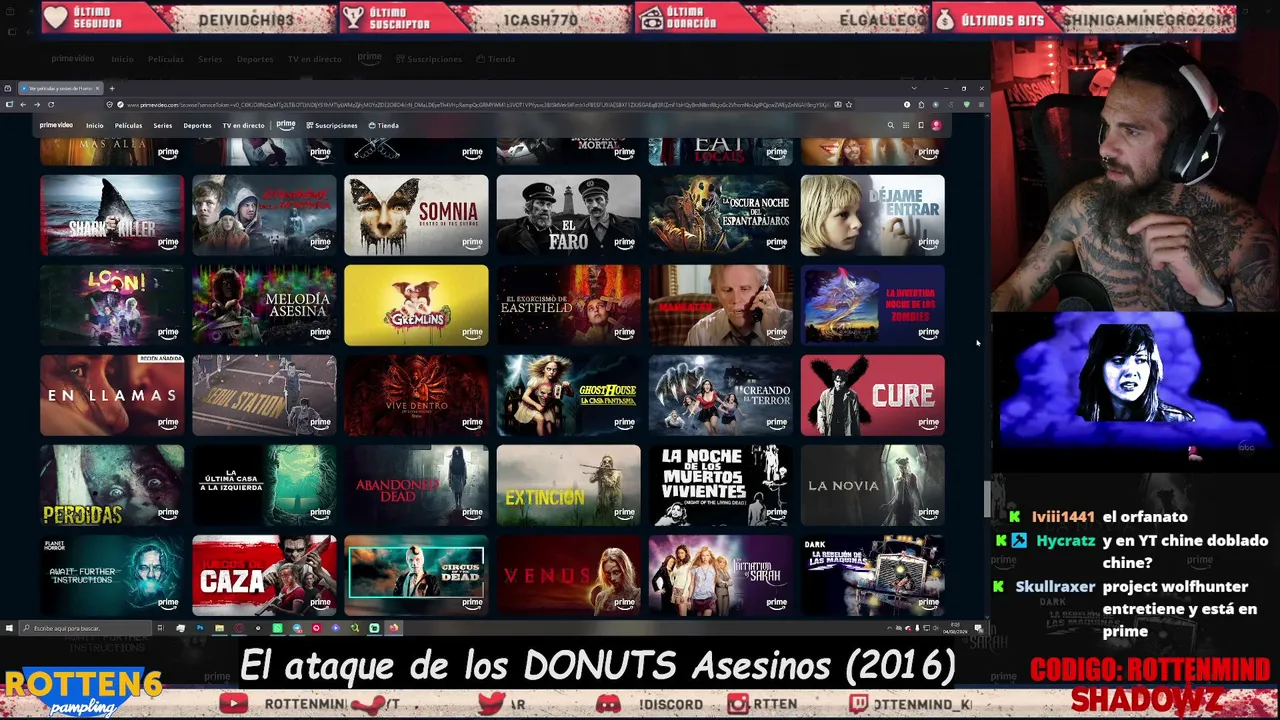Screen dimensions: 1280x720
Task: Launch Photoshop from the taskbar
Action: 200,628
